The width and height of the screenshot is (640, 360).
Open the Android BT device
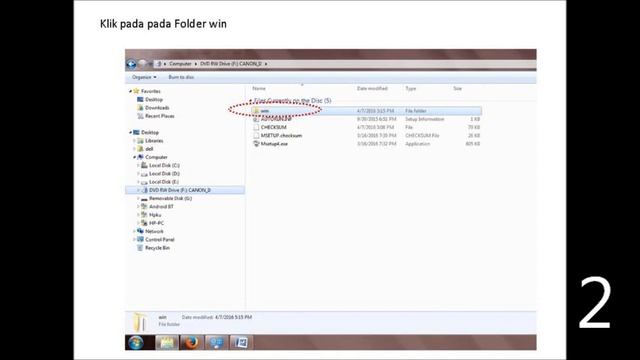(161, 207)
